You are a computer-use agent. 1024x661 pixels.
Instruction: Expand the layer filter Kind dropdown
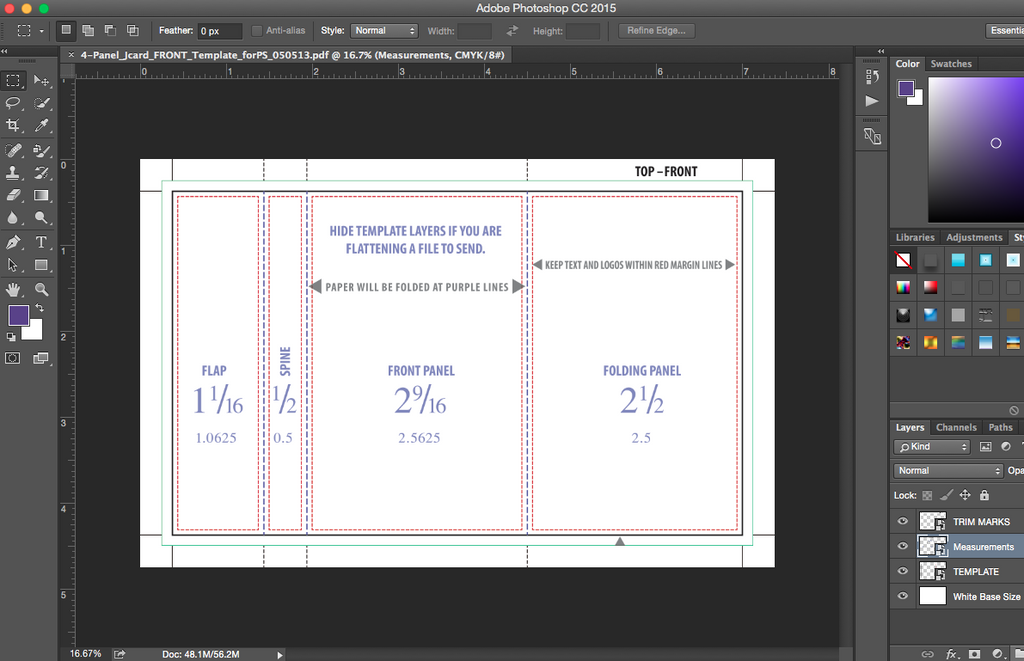[932, 447]
